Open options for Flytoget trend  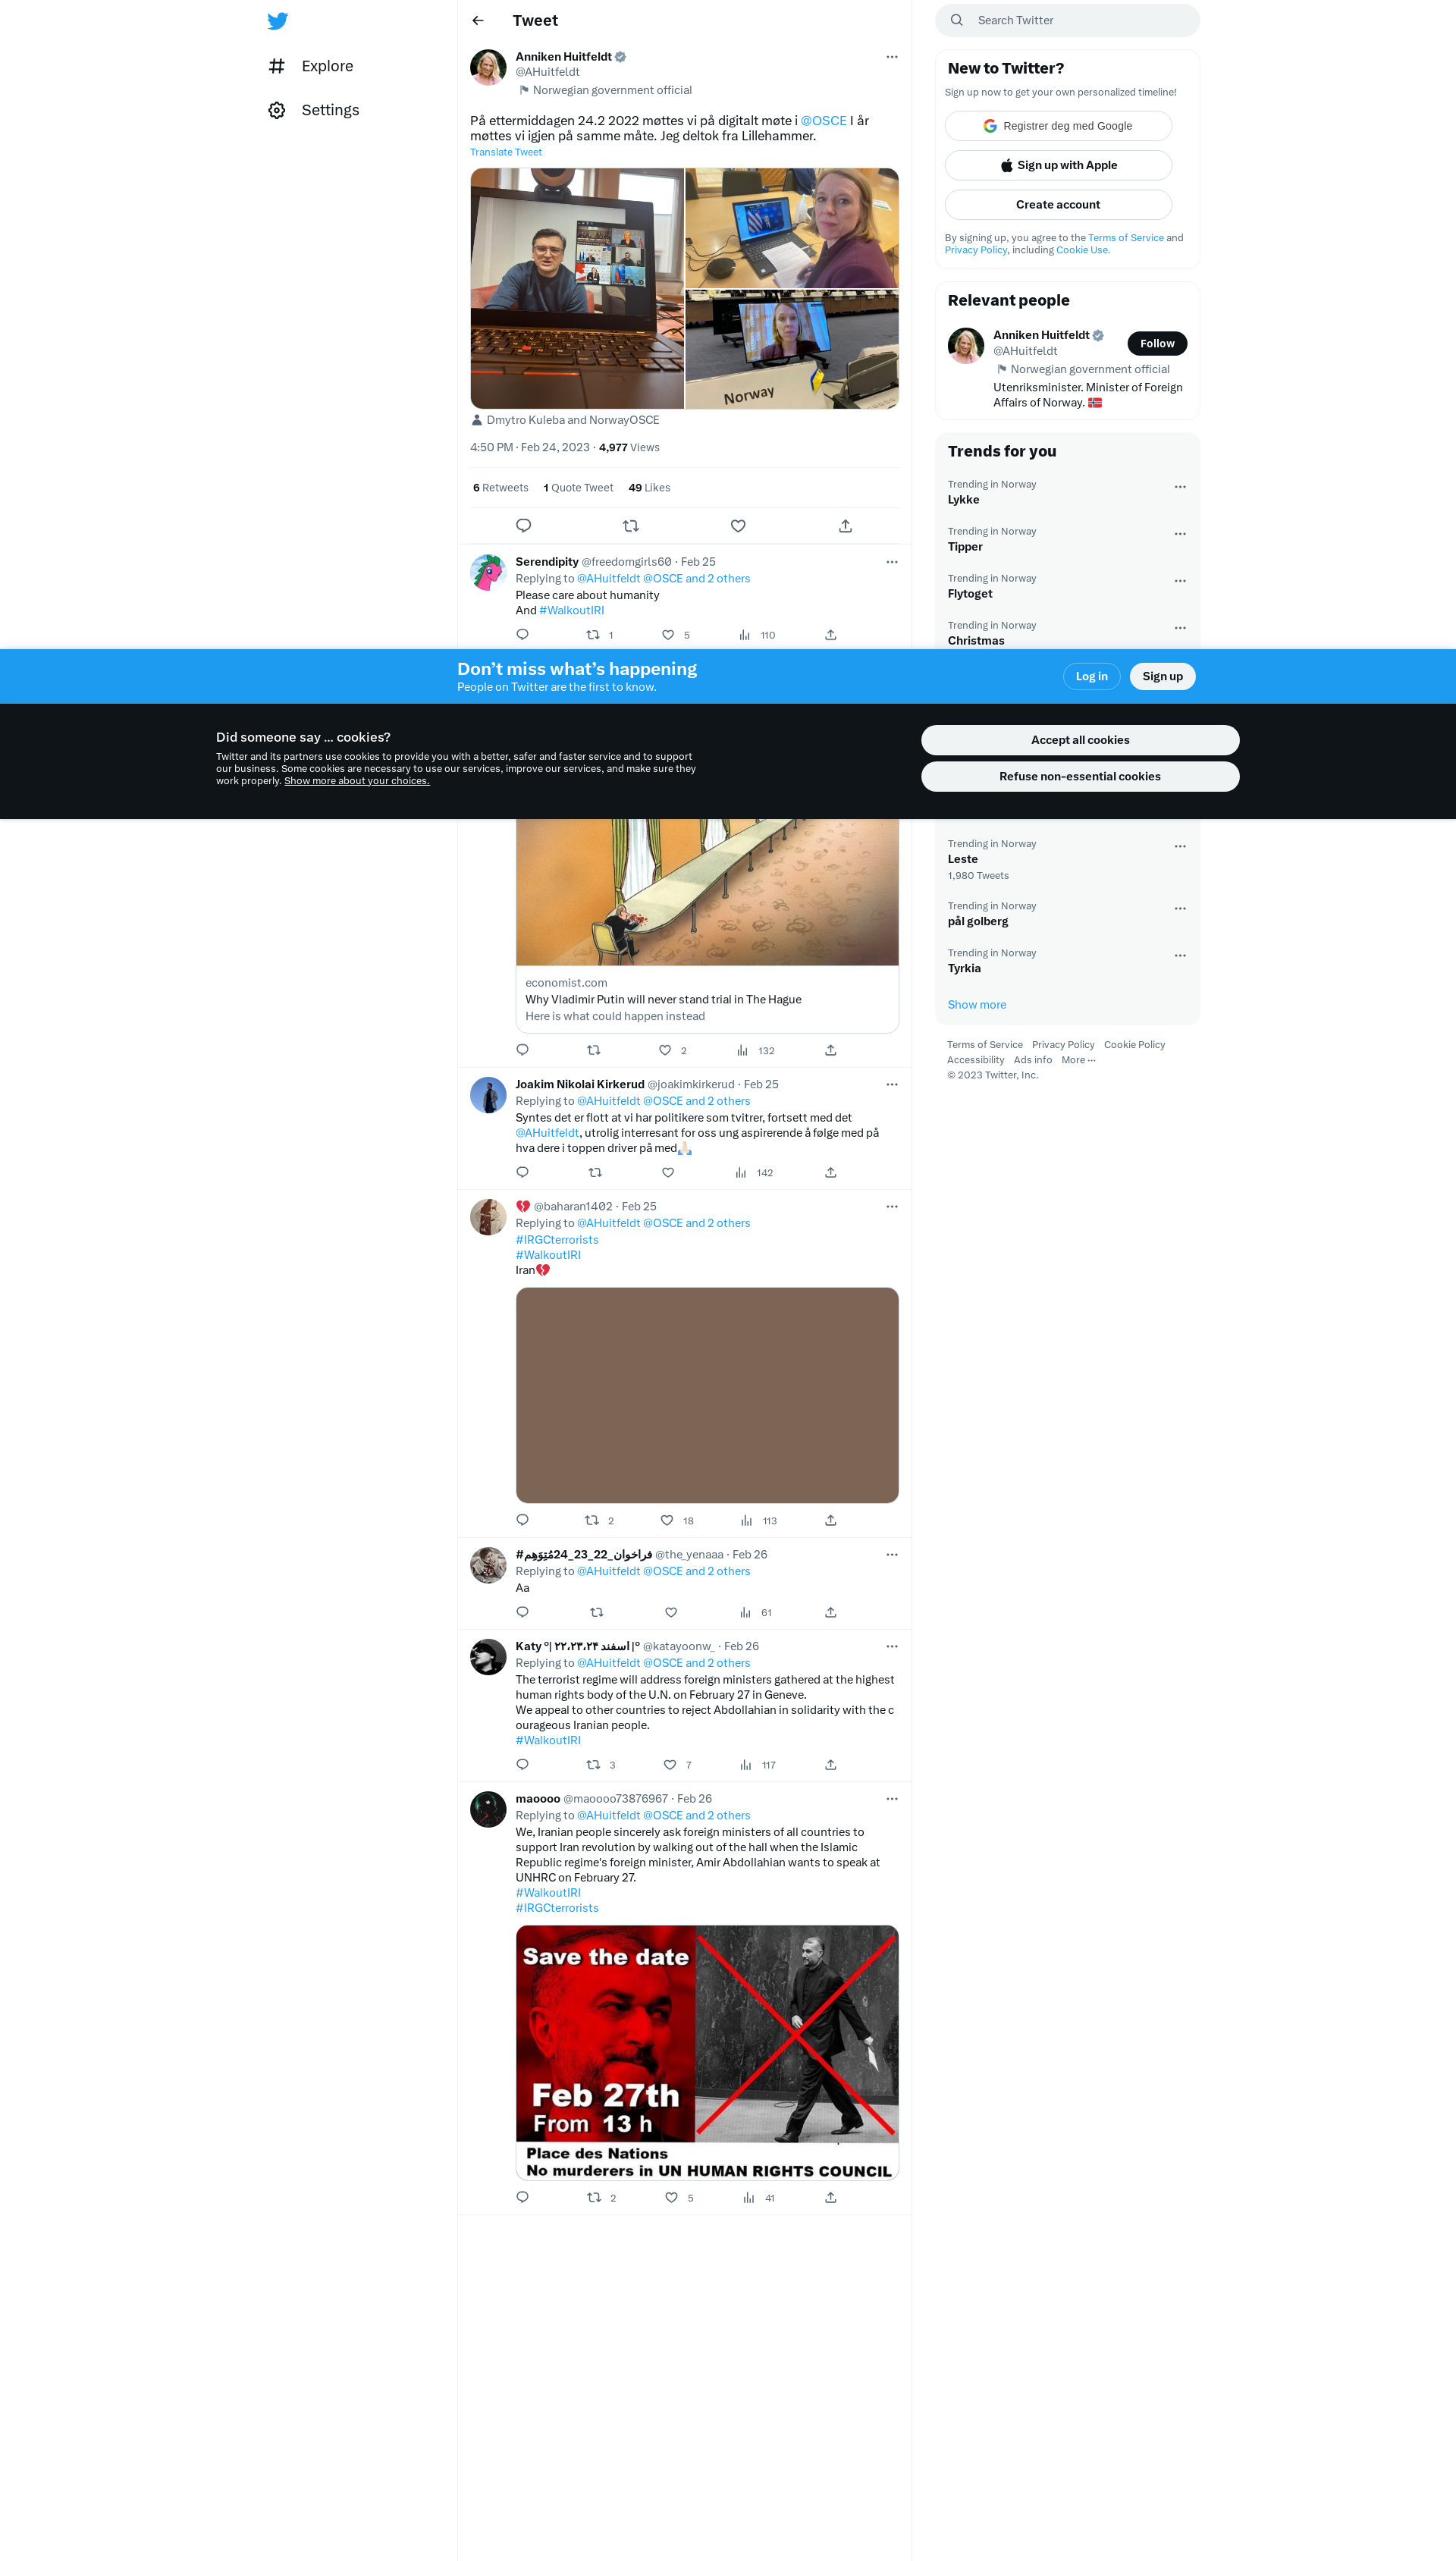[x=1180, y=581]
